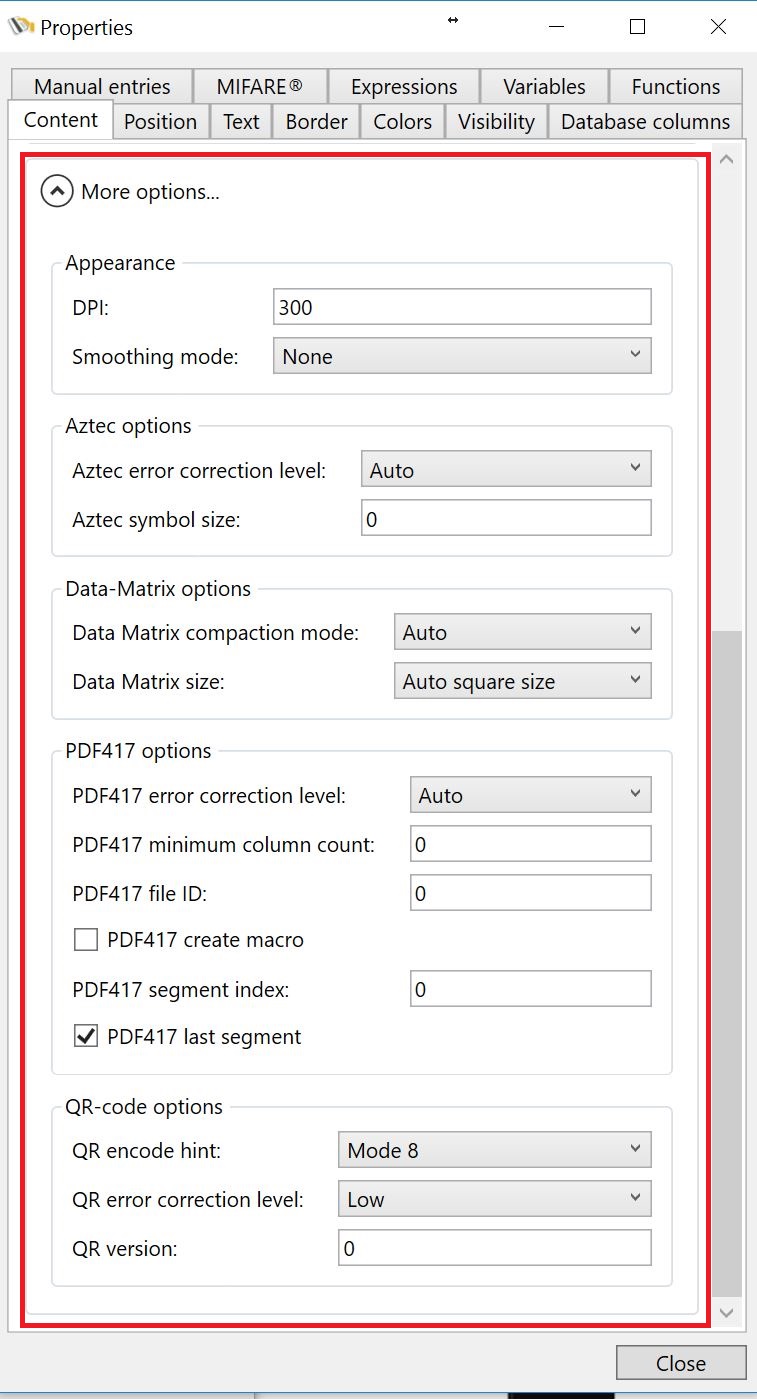Click the vertical scrollbar thumb
This screenshot has height=1399, width=757.
pos(727,963)
